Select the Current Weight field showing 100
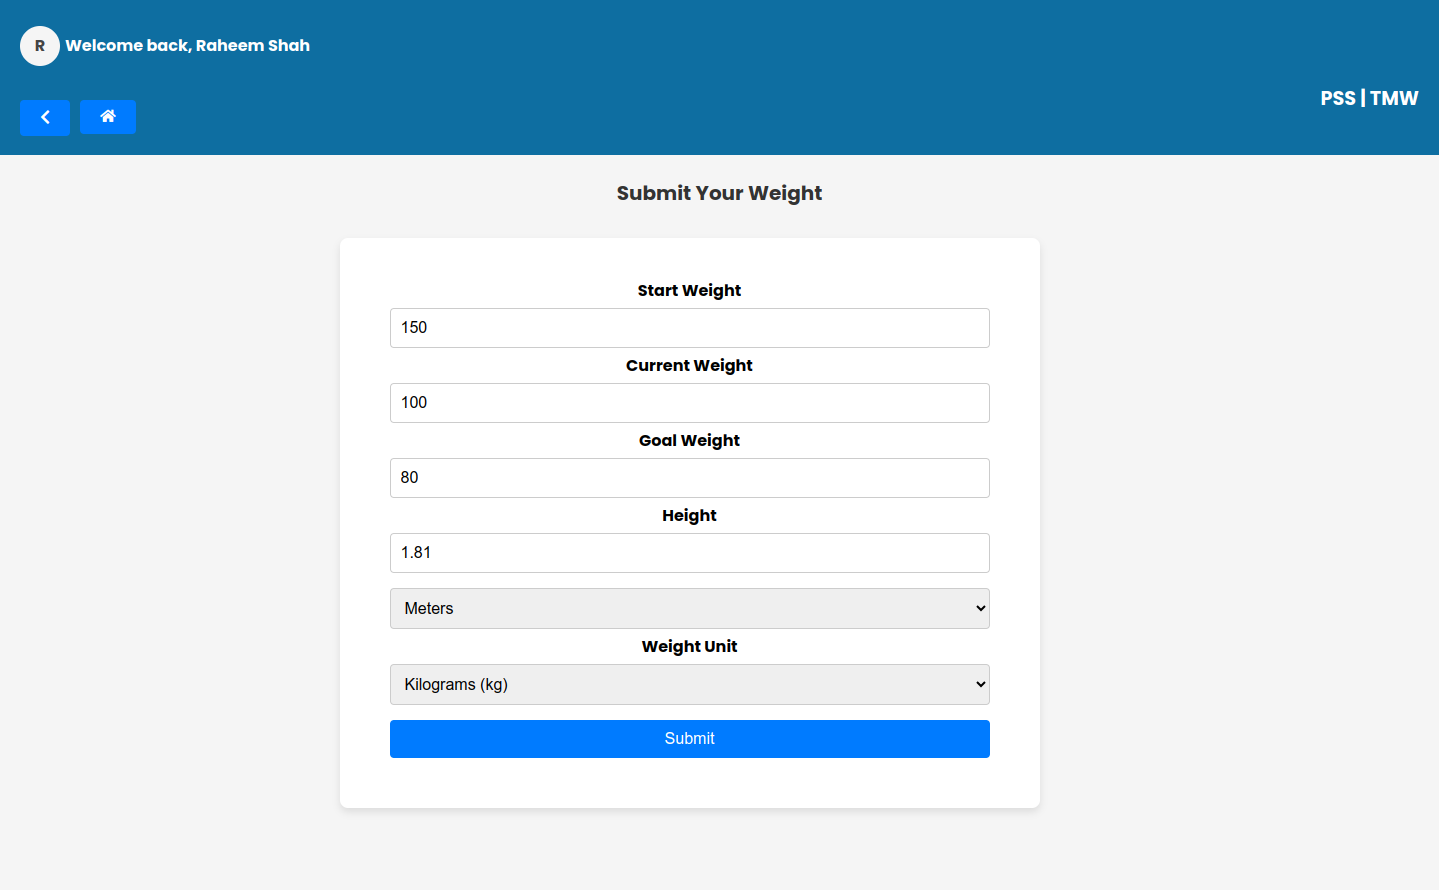This screenshot has width=1439, height=890. point(690,403)
